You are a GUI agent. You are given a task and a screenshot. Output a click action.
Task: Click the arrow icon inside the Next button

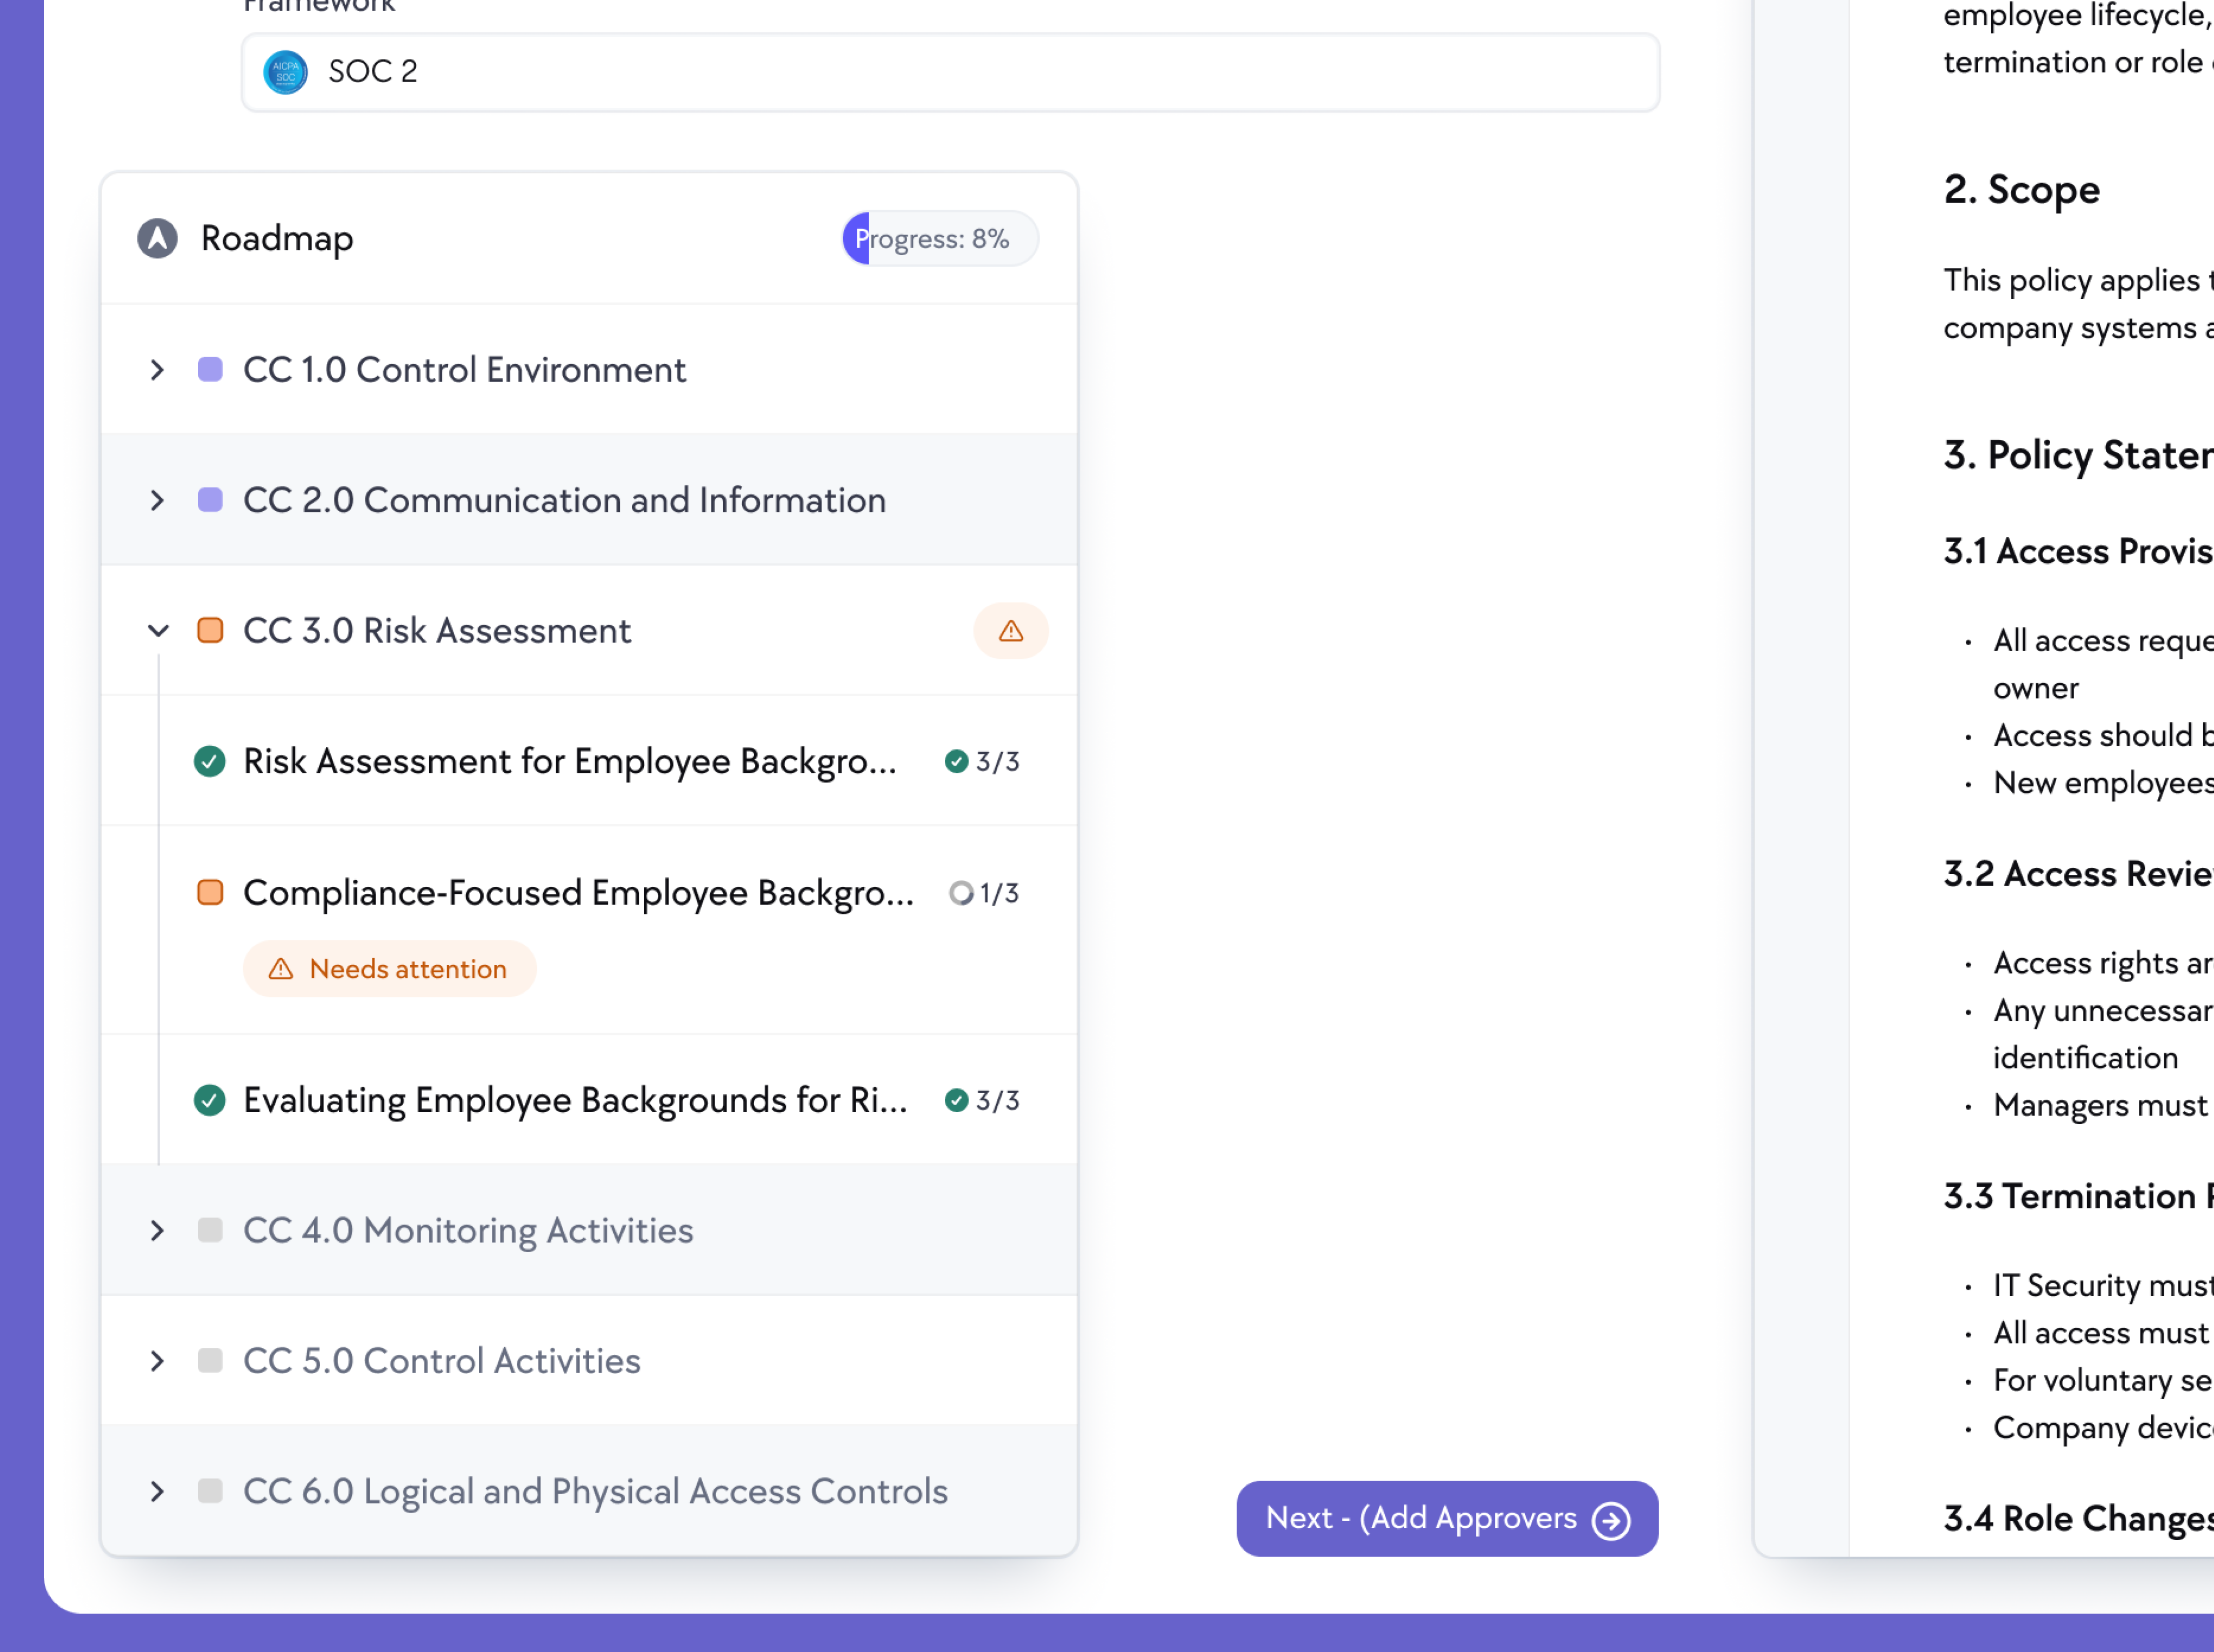(x=1612, y=1519)
